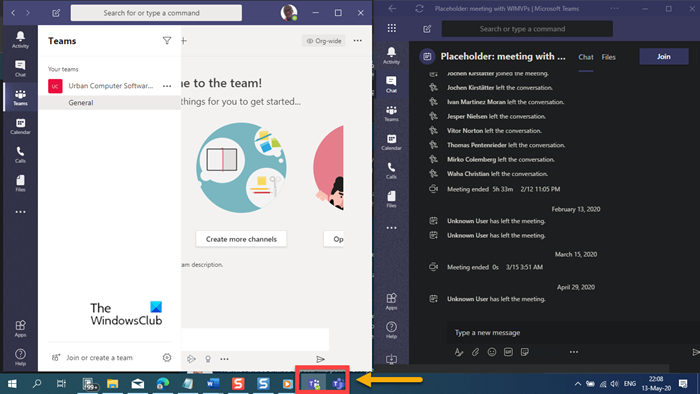
Task: Open the Action Center notifications icon
Action: [x=683, y=383]
